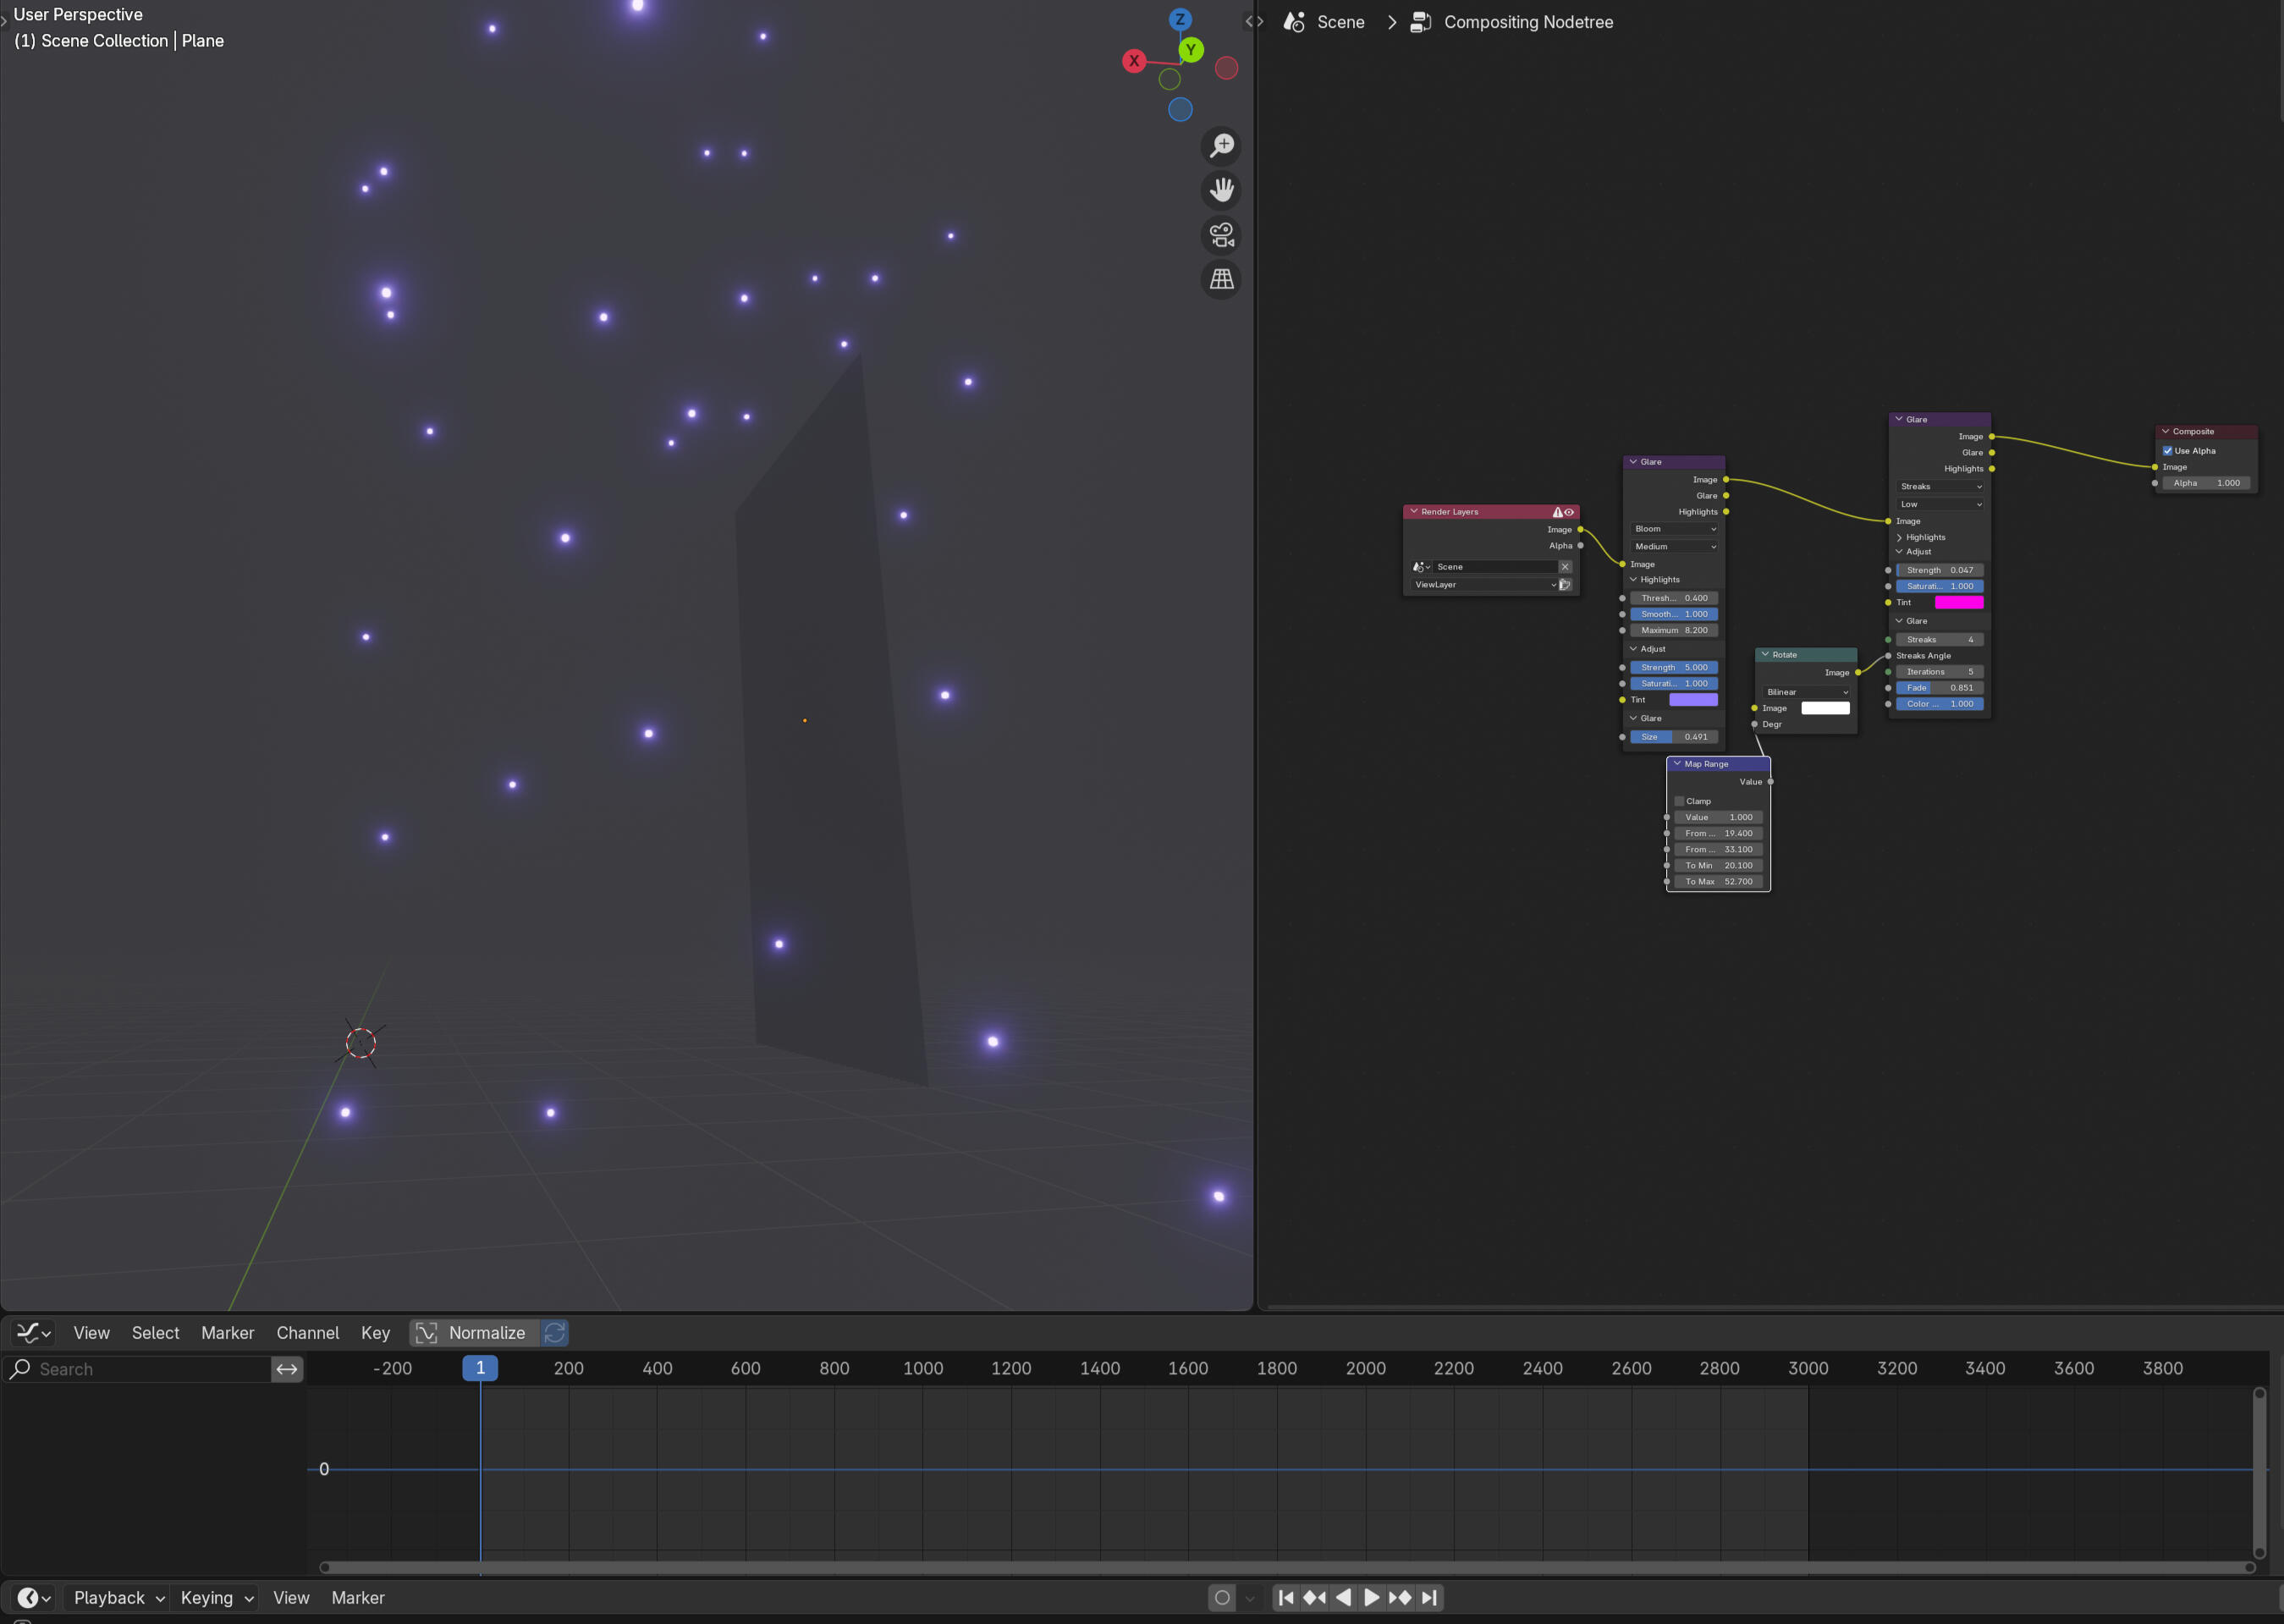Image resolution: width=2284 pixels, height=1624 pixels.
Task: Click jump to next keyframe icon
Action: 1400,1597
